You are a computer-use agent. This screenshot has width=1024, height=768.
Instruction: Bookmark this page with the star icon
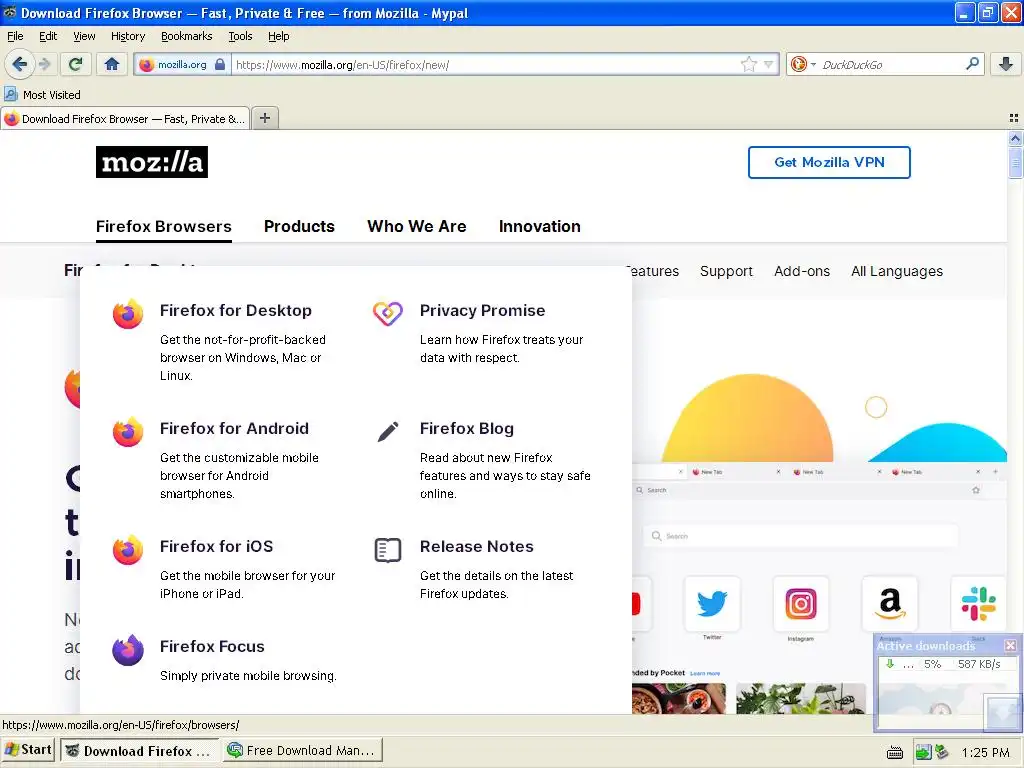tap(748, 64)
